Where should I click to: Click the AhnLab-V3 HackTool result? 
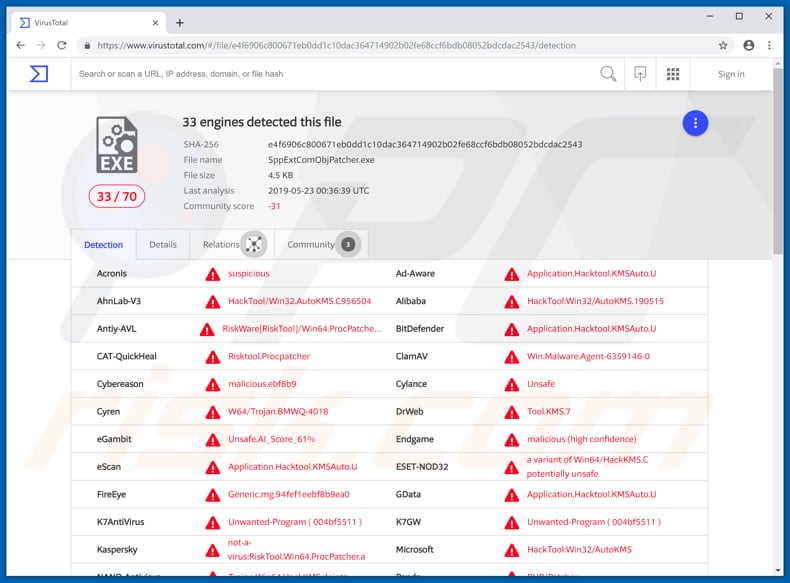point(299,301)
